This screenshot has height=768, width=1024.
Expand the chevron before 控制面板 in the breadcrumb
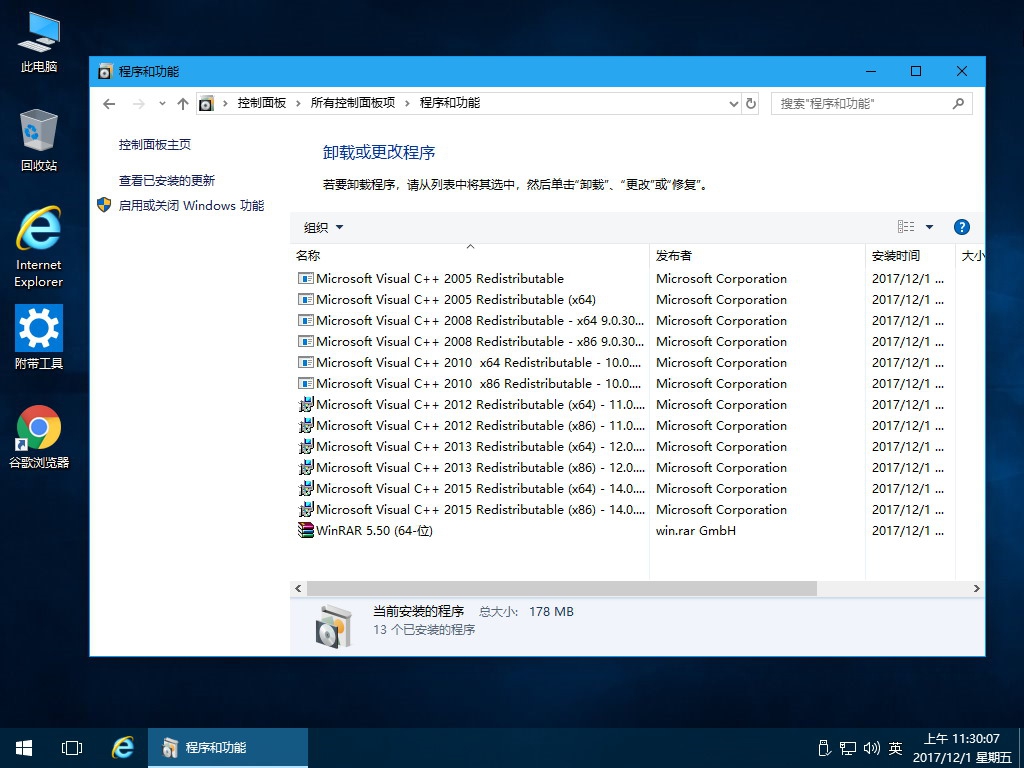tap(225, 103)
